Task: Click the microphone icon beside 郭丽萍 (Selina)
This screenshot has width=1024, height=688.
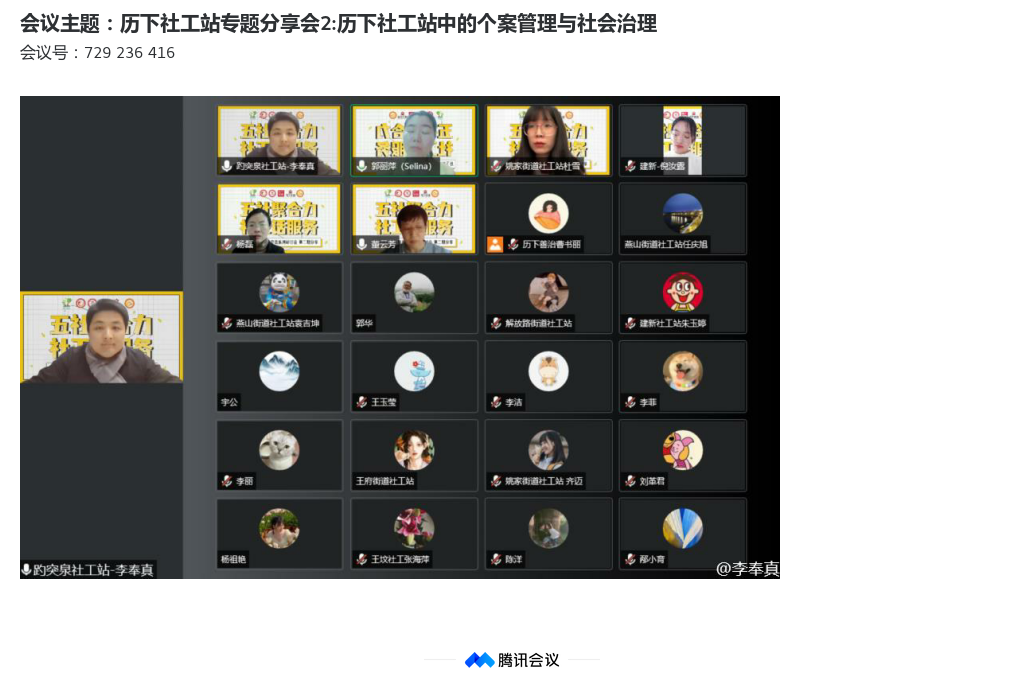Action: [x=362, y=166]
